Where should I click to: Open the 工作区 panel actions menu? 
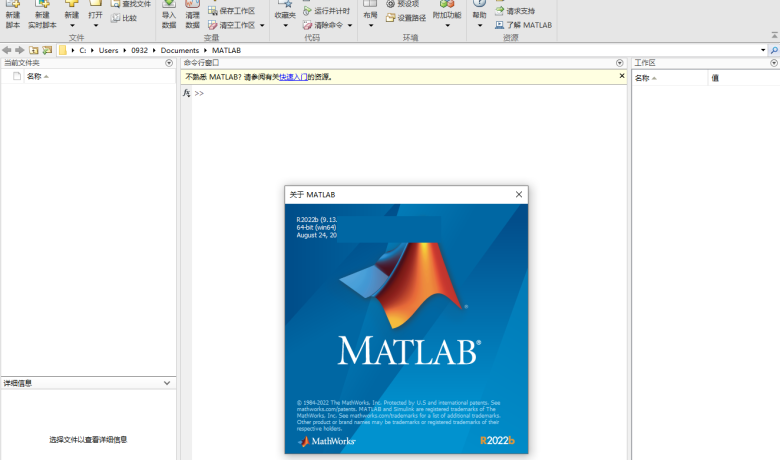pyautogui.click(x=774, y=63)
